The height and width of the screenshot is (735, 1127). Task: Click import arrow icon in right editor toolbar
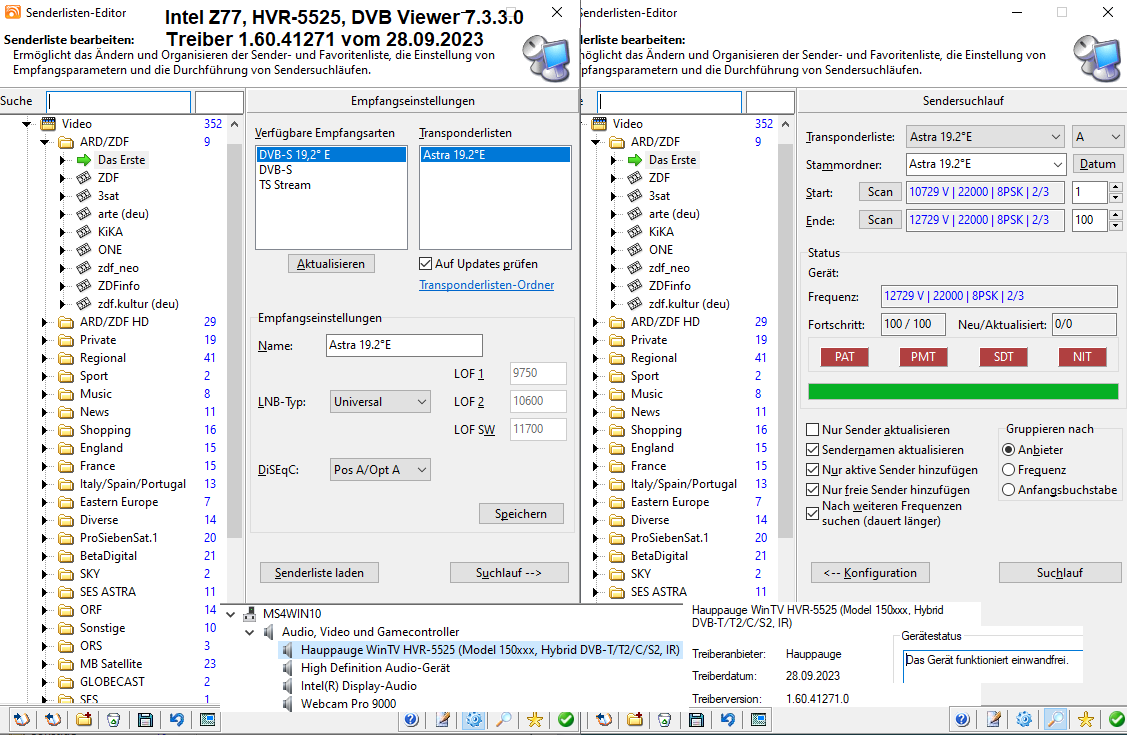click(604, 719)
